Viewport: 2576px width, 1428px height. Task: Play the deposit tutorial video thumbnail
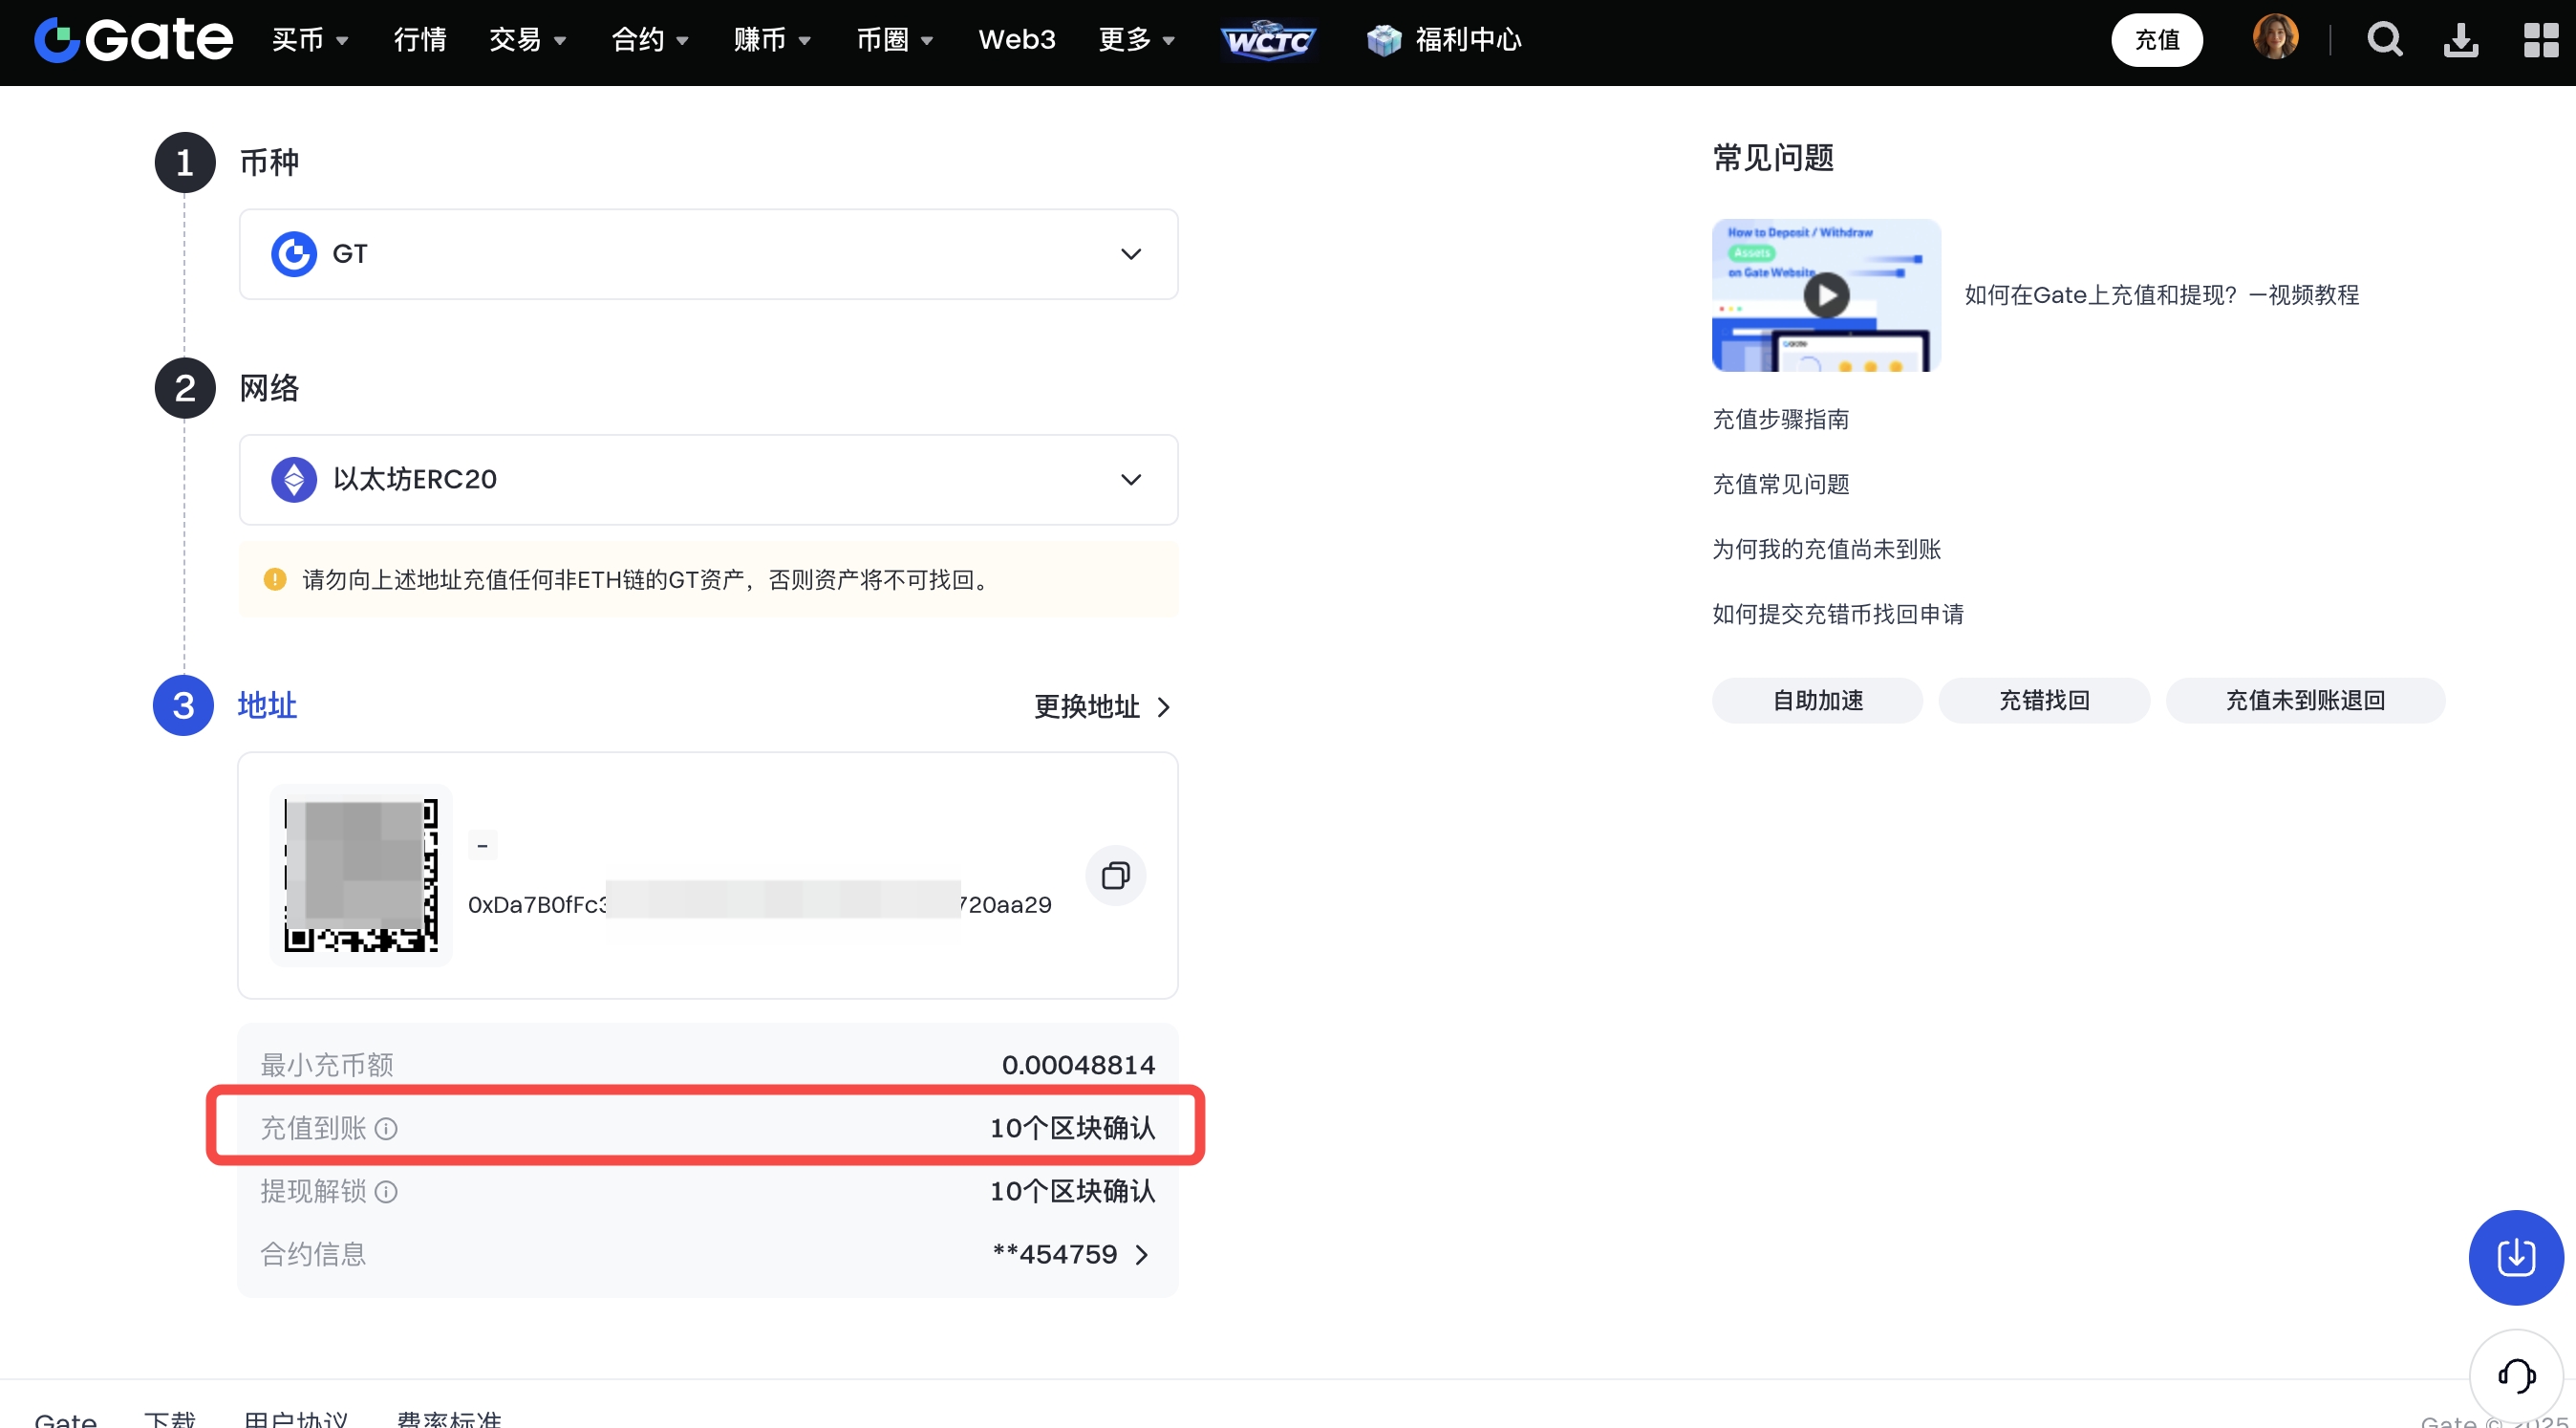[1826, 296]
